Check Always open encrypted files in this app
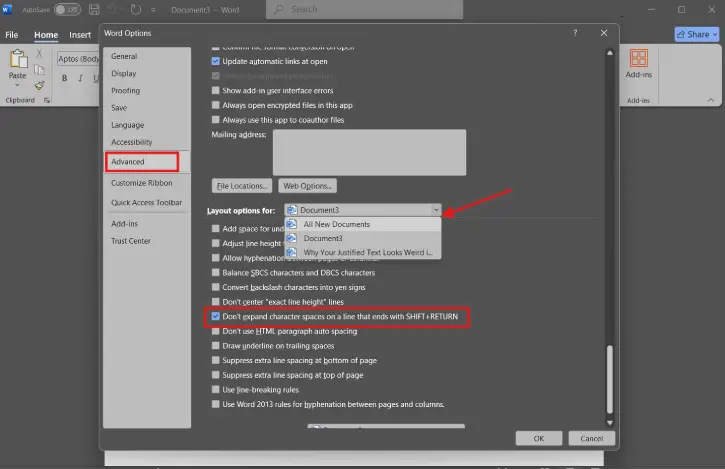 click(215, 105)
